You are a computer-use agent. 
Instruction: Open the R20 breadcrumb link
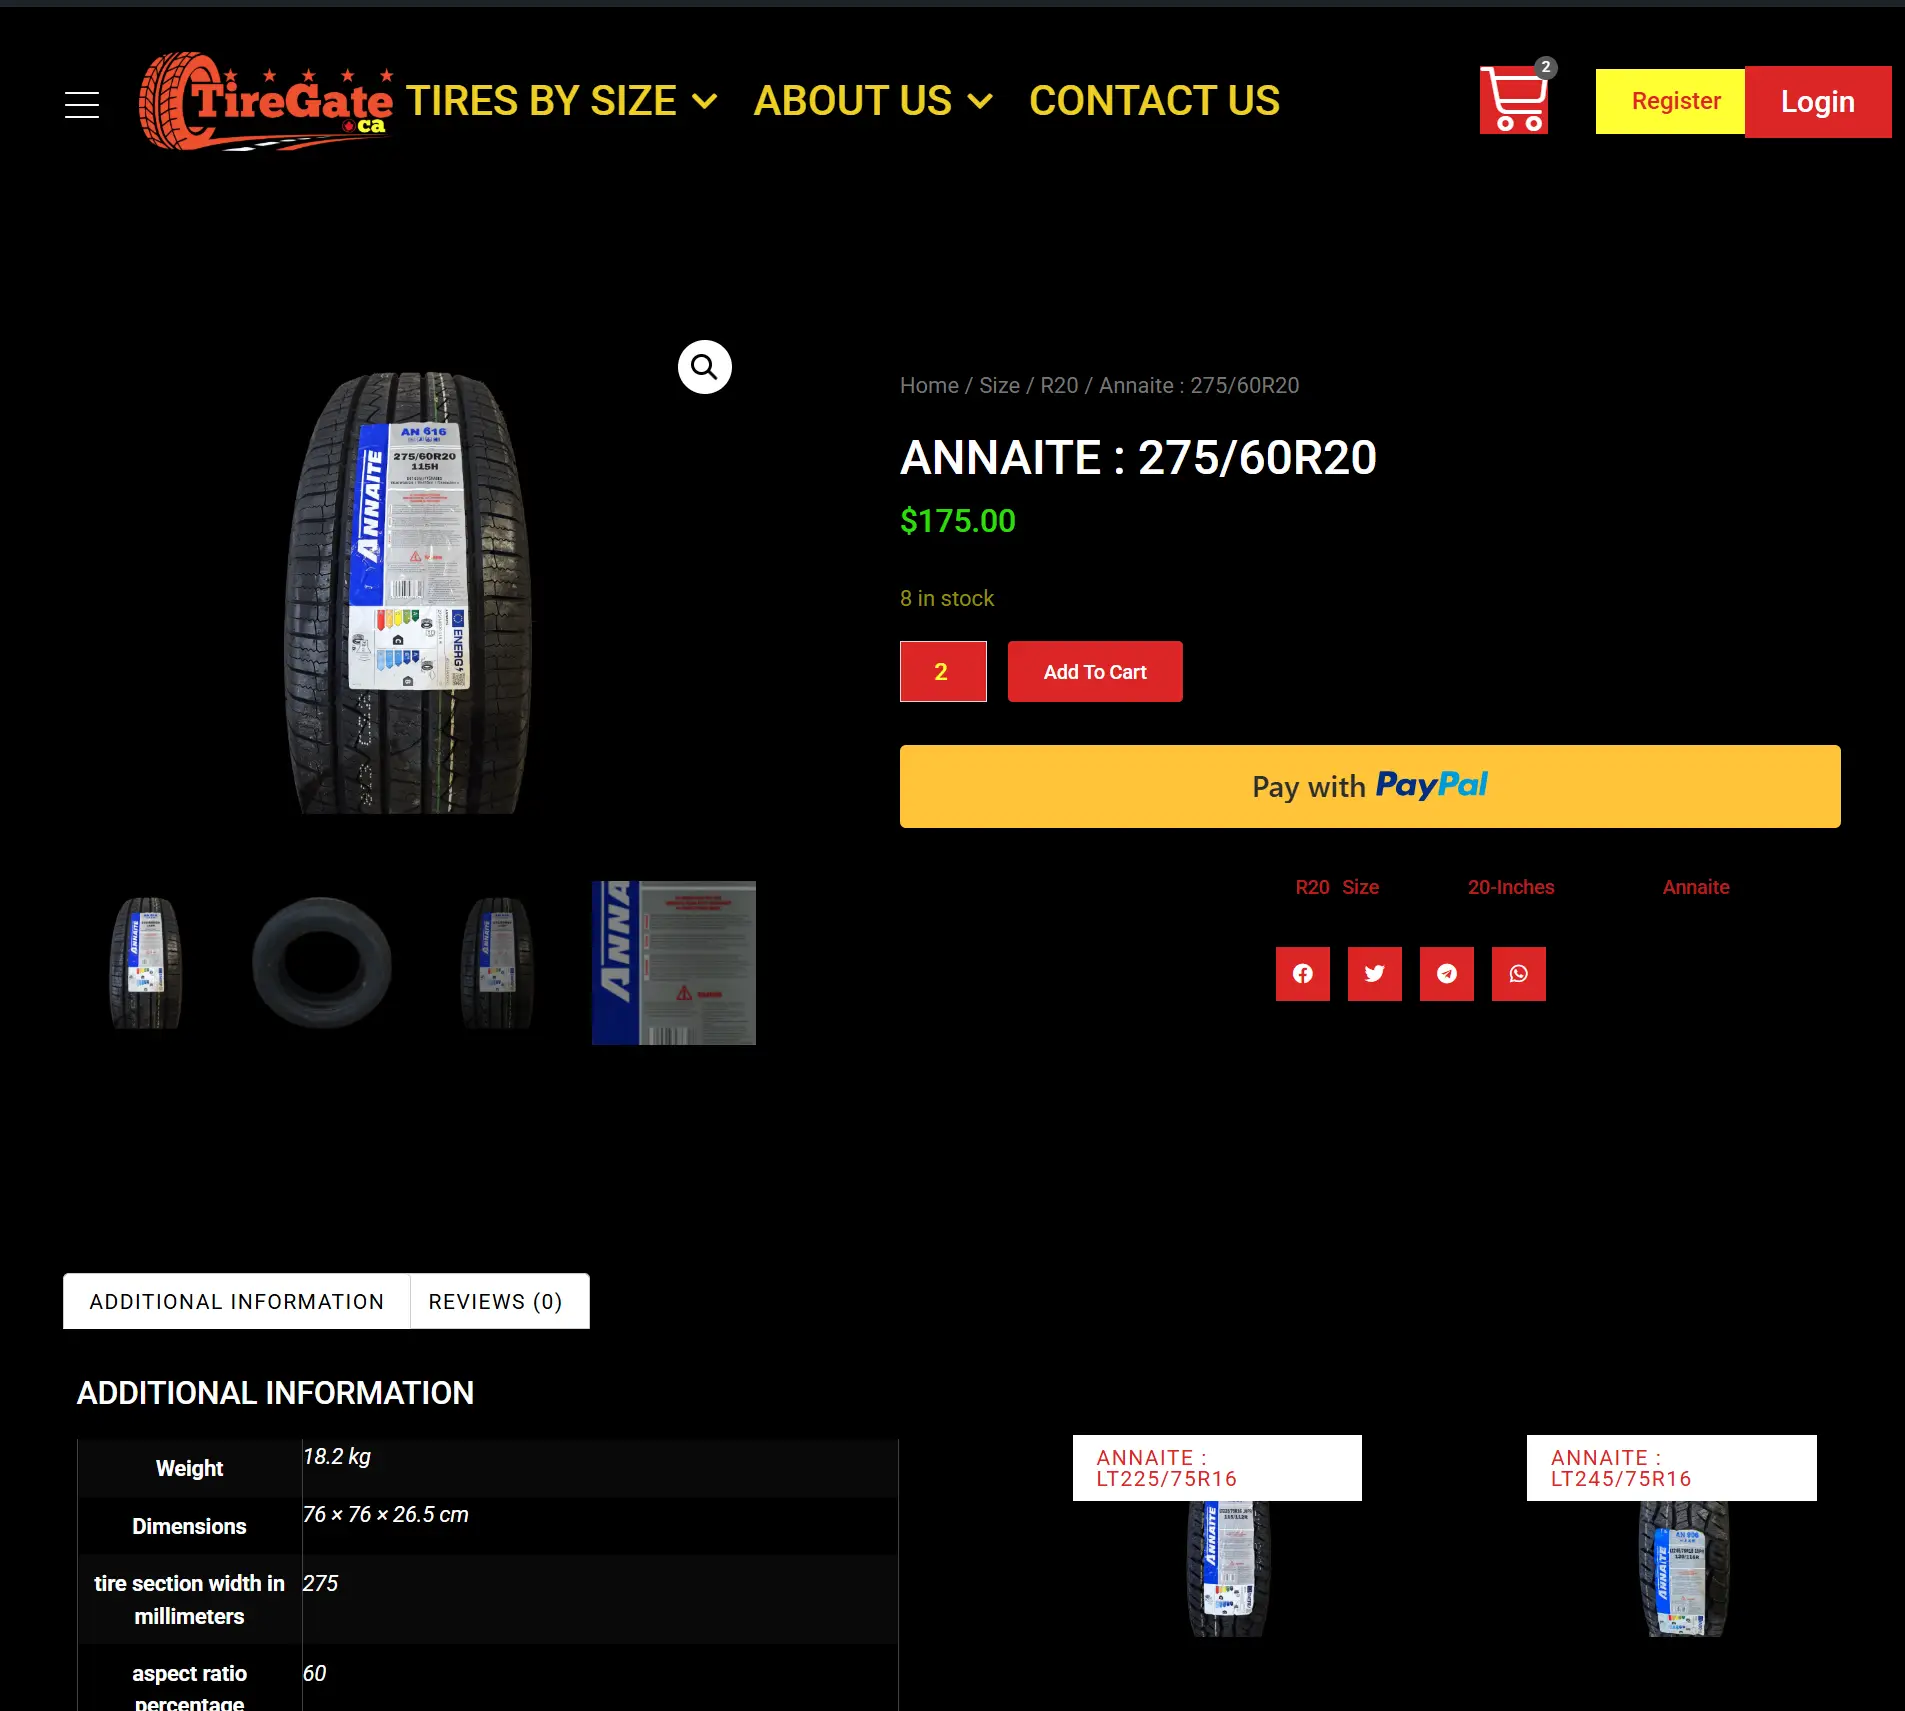[x=1059, y=386]
